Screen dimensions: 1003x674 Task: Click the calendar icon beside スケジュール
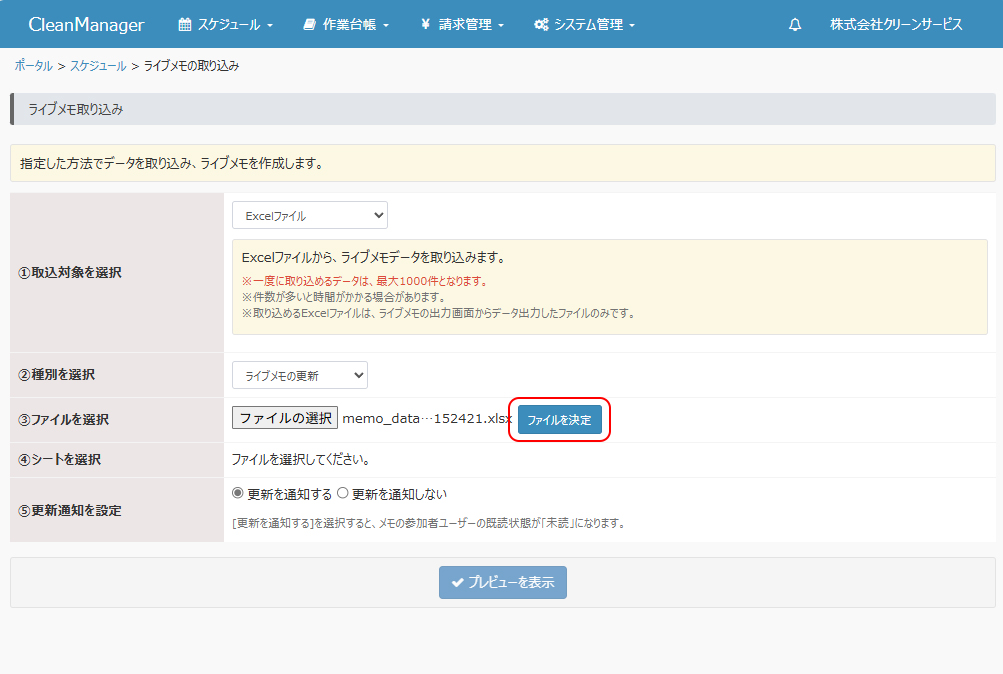[x=184, y=24]
